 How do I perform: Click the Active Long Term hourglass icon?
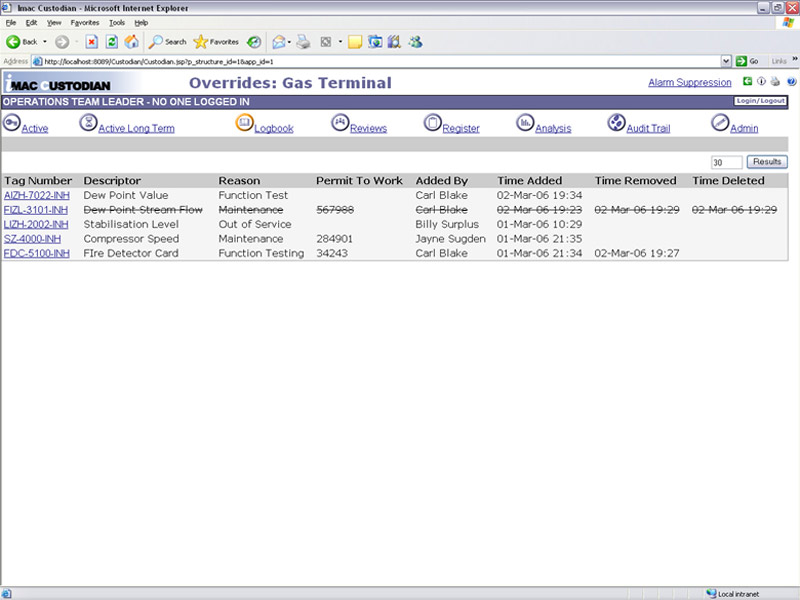click(89, 123)
